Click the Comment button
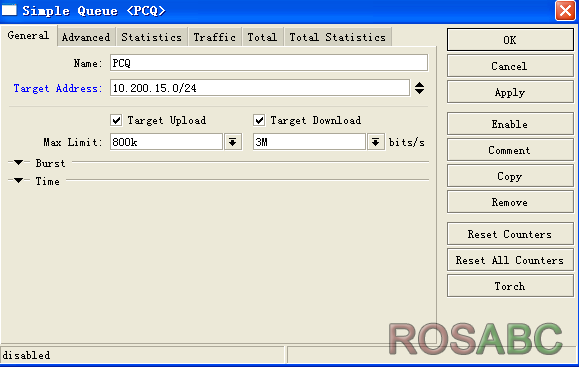Image resolution: width=579 pixels, height=367 pixels. point(510,150)
